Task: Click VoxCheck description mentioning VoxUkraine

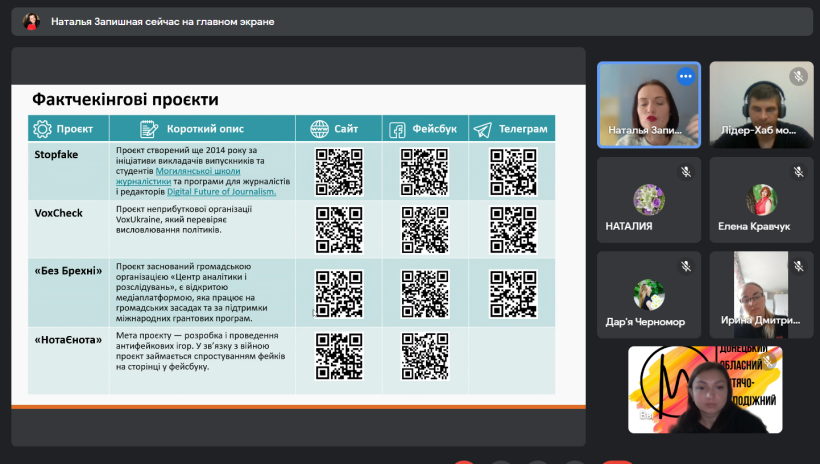Action: point(184,219)
